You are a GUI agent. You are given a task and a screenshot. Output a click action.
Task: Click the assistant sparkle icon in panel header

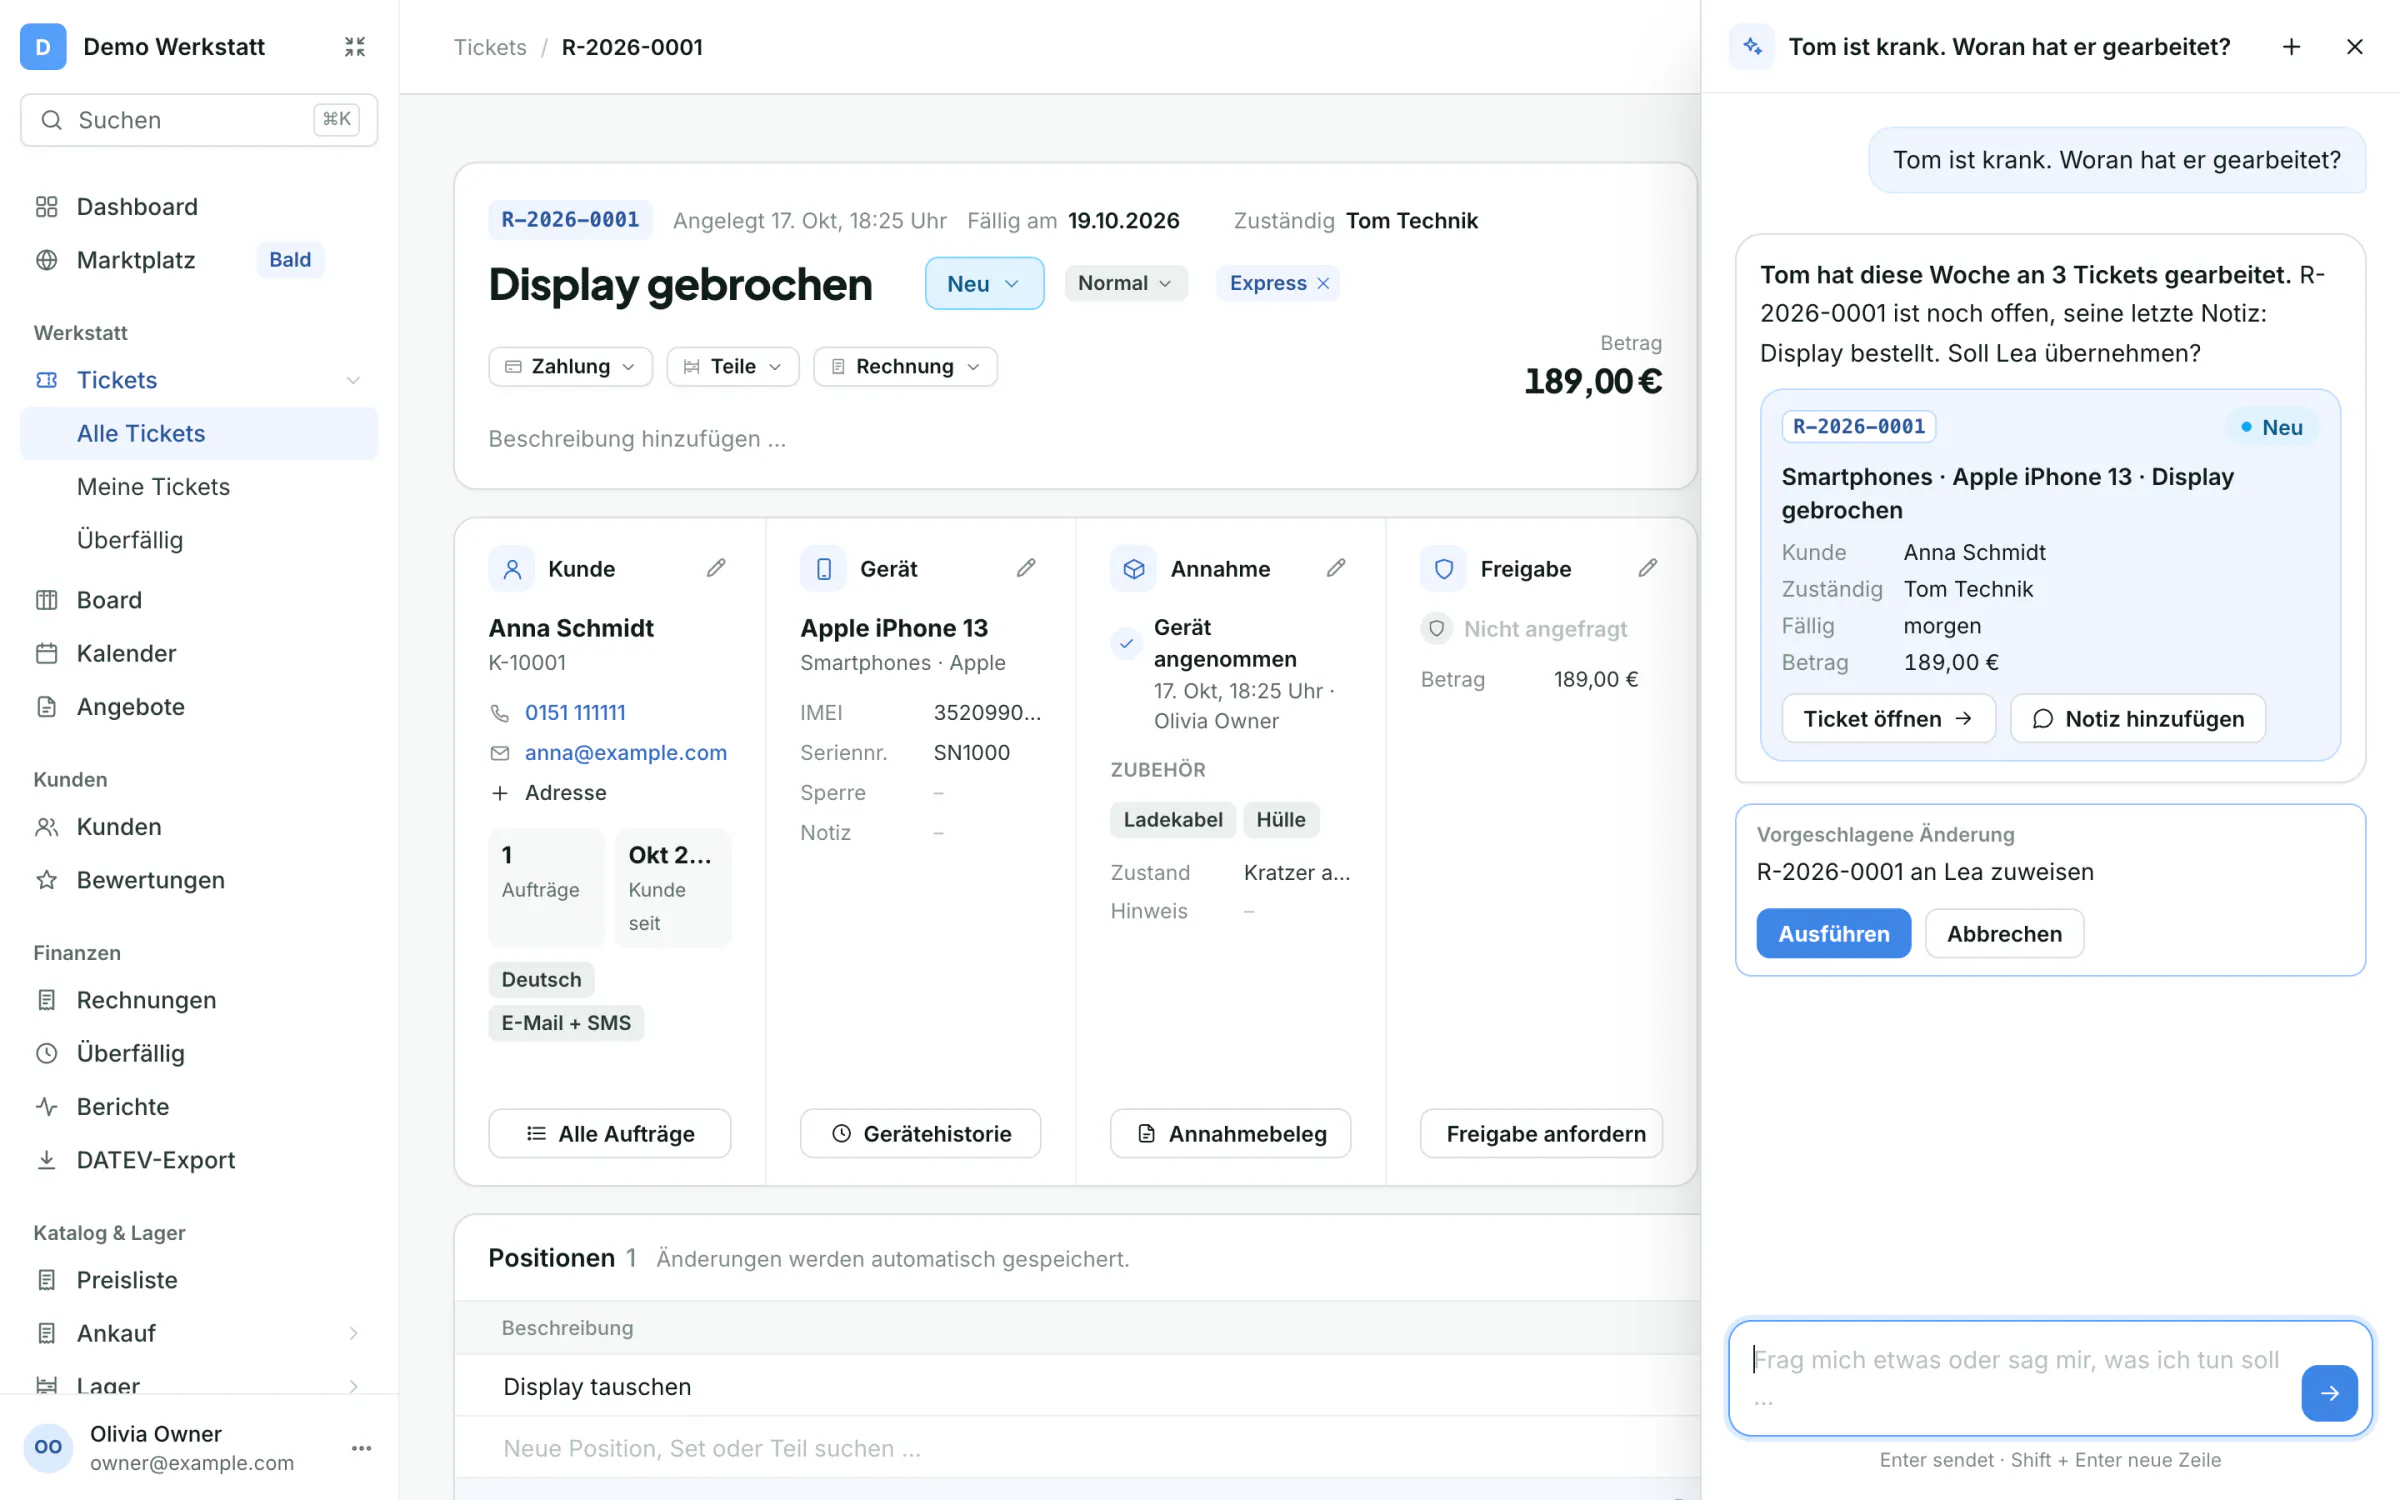(1752, 47)
